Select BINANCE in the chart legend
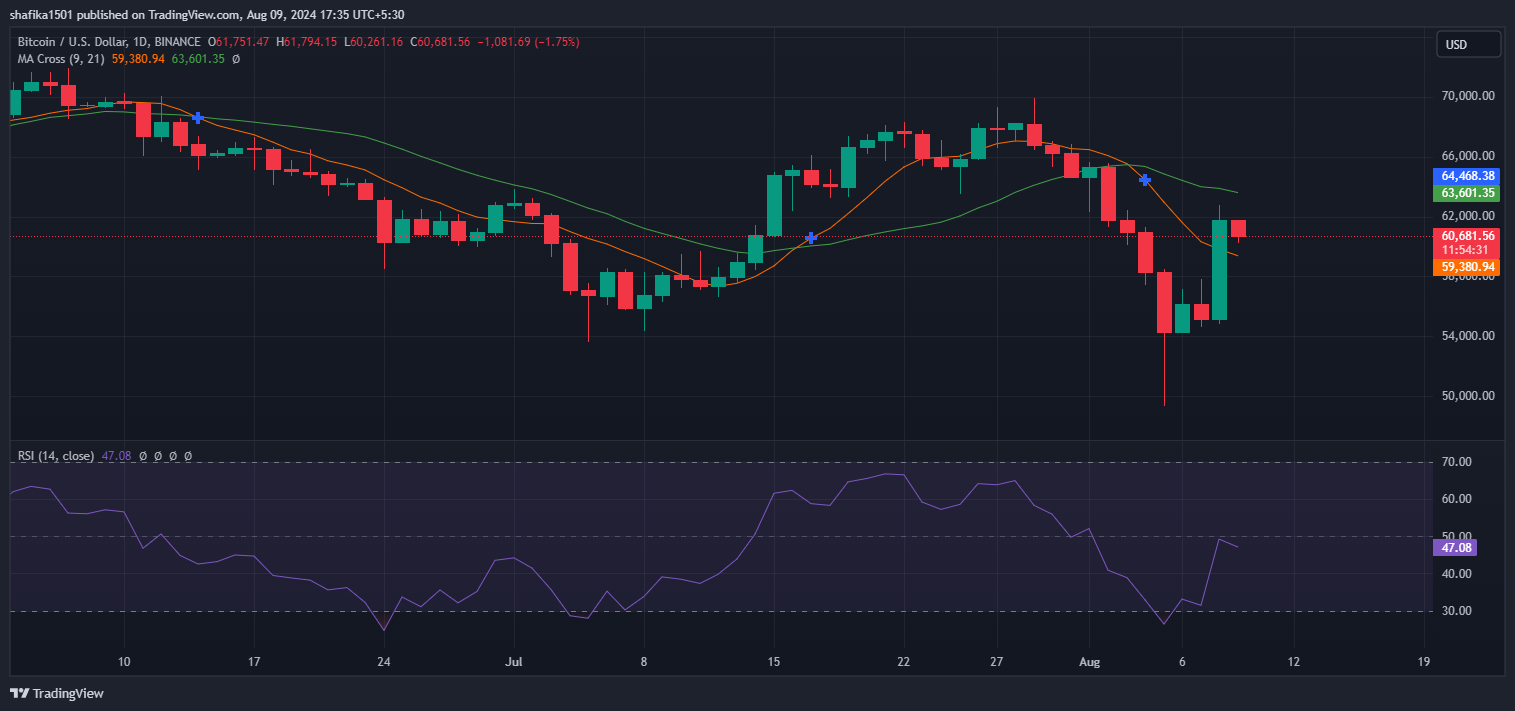This screenshot has width=1515, height=711. [178, 41]
